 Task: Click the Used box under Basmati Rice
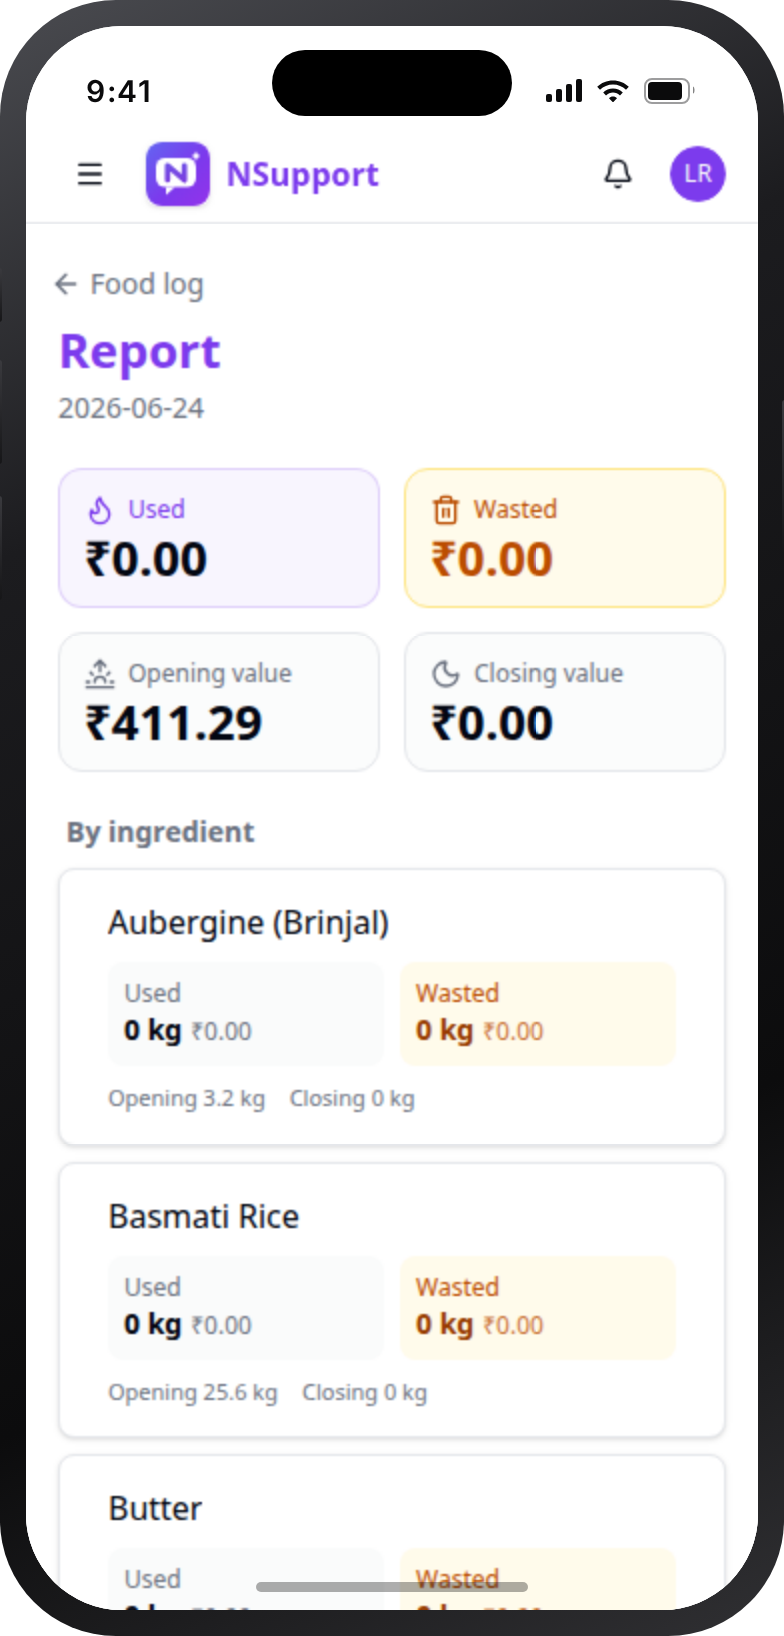tap(246, 1308)
